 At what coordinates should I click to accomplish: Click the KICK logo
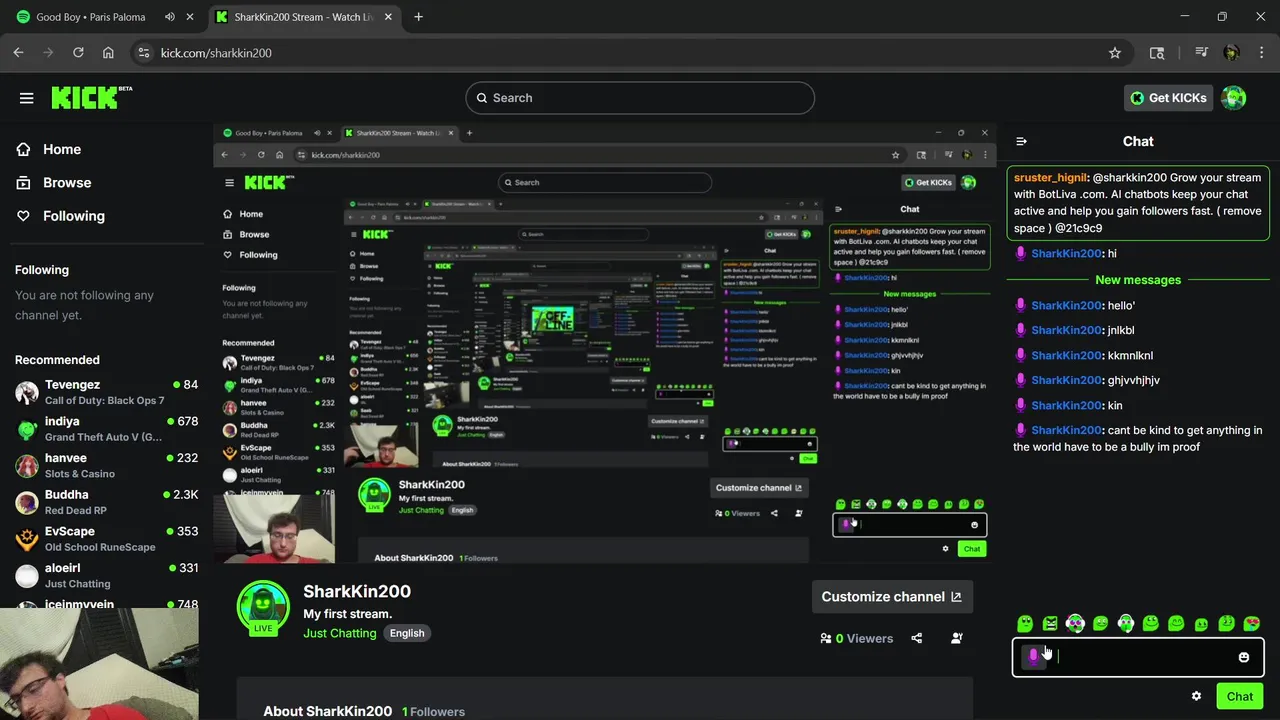coord(91,97)
